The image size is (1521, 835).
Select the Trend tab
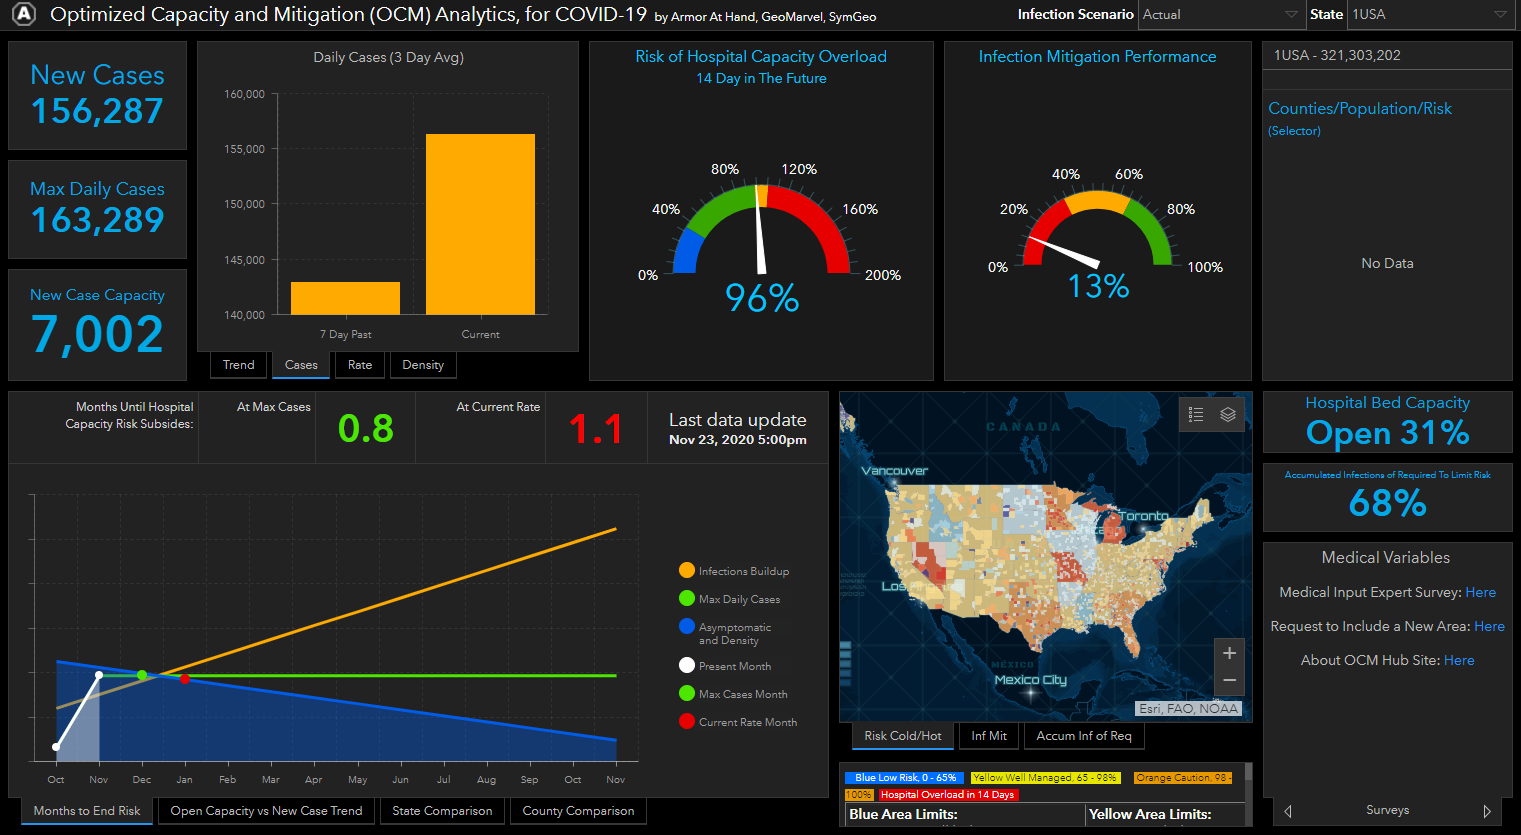point(238,365)
